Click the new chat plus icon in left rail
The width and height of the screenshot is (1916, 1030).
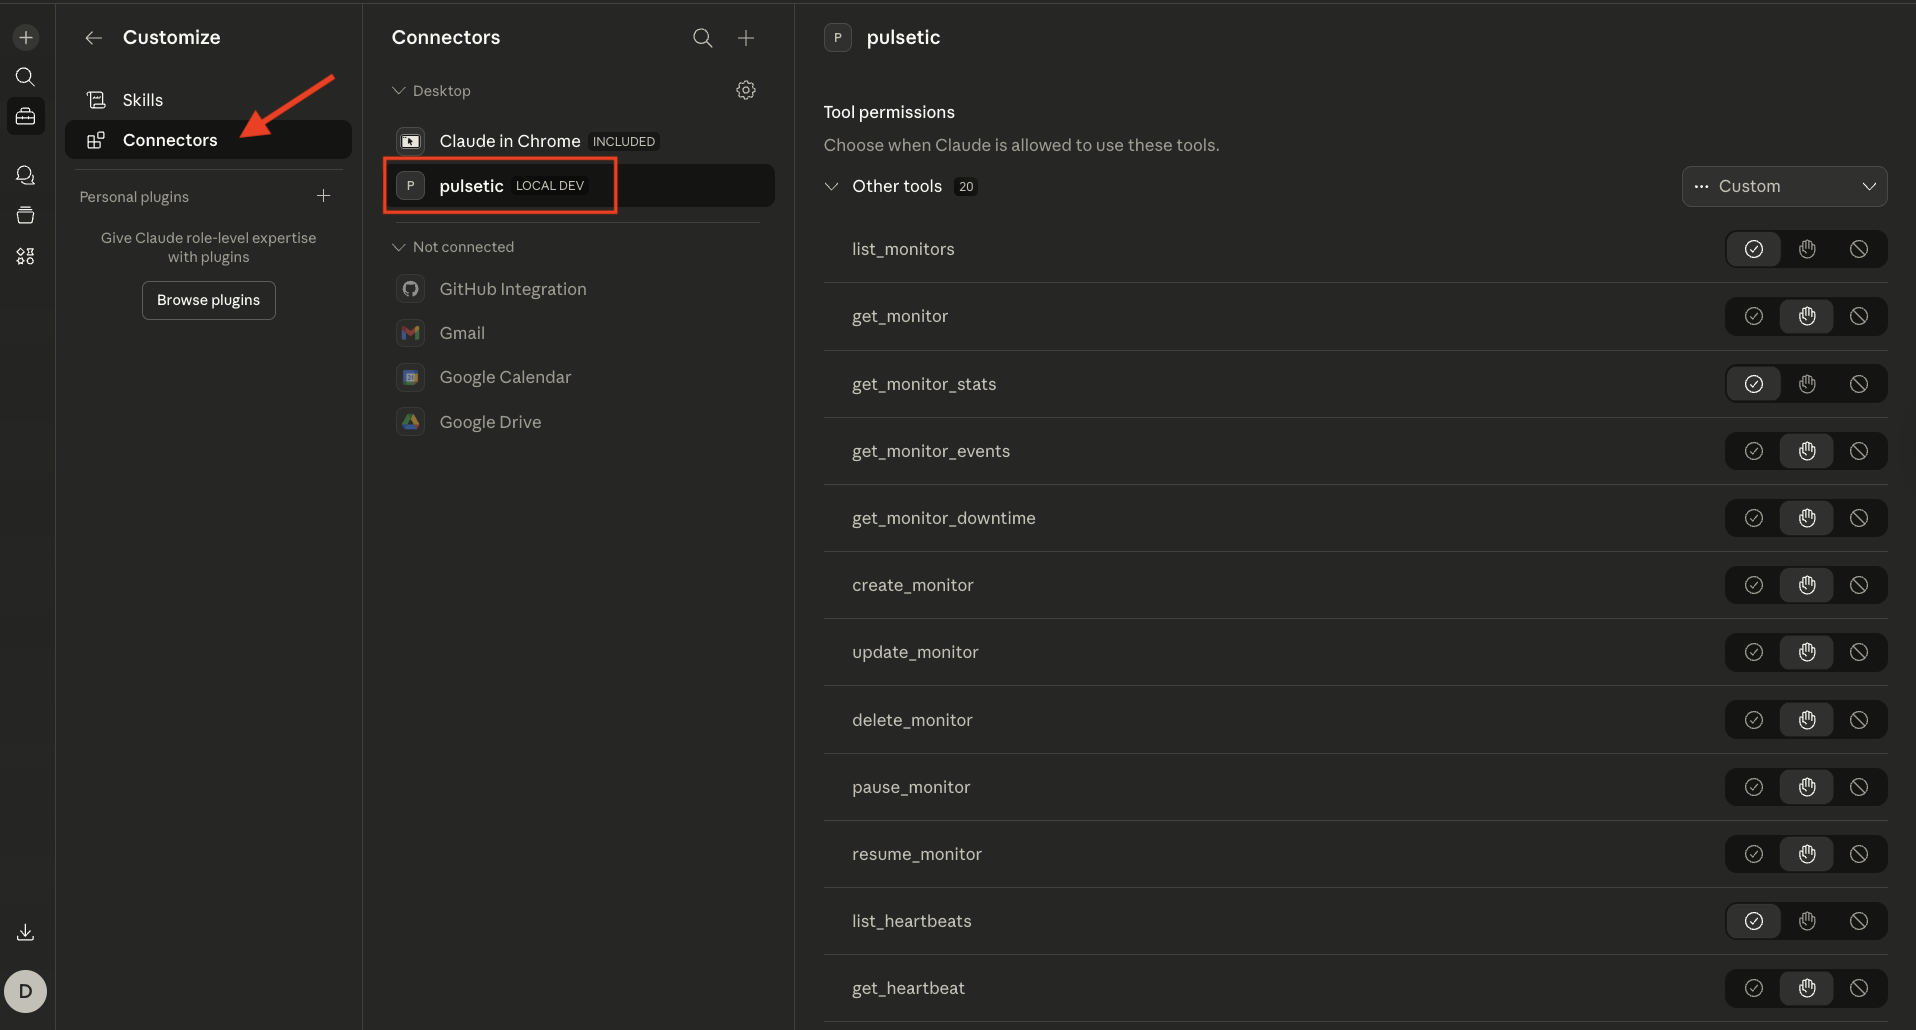click(x=26, y=38)
